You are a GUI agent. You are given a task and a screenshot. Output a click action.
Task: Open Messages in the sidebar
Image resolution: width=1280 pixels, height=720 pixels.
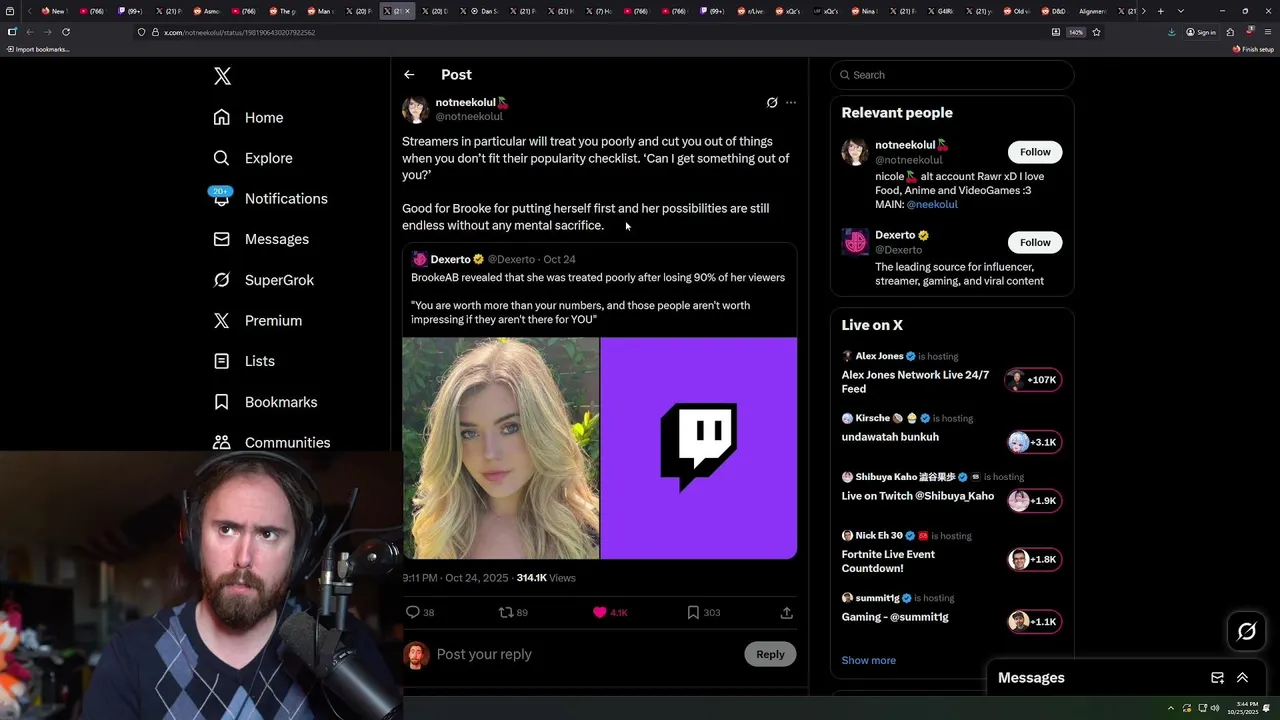pyautogui.click(x=261, y=239)
